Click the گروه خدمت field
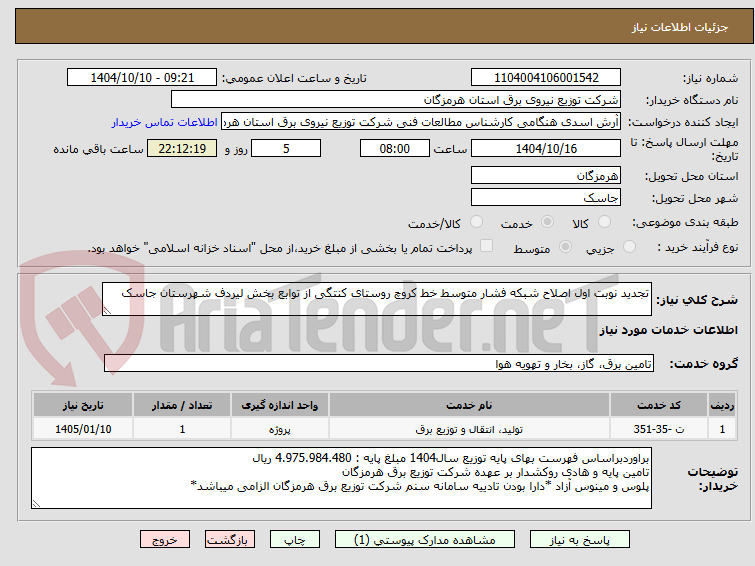 (x=379, y=364)
